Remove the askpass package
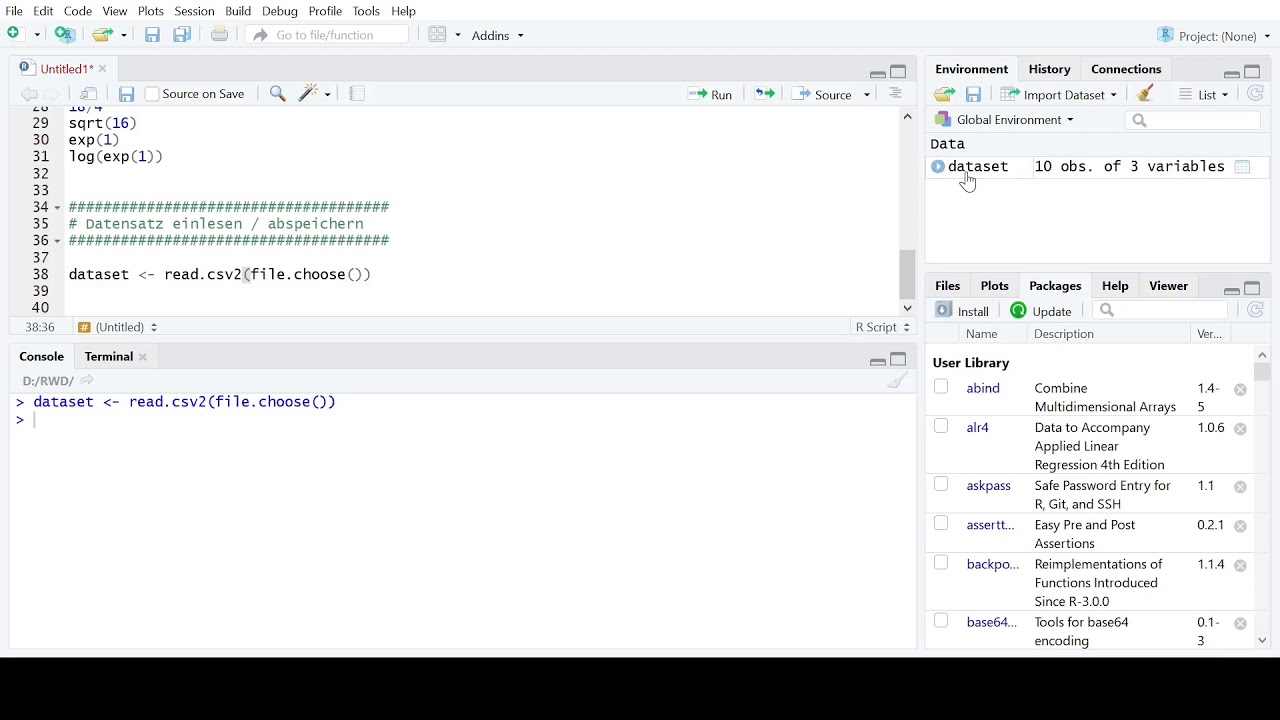1280x720 pixels. tap(1240, 487)
